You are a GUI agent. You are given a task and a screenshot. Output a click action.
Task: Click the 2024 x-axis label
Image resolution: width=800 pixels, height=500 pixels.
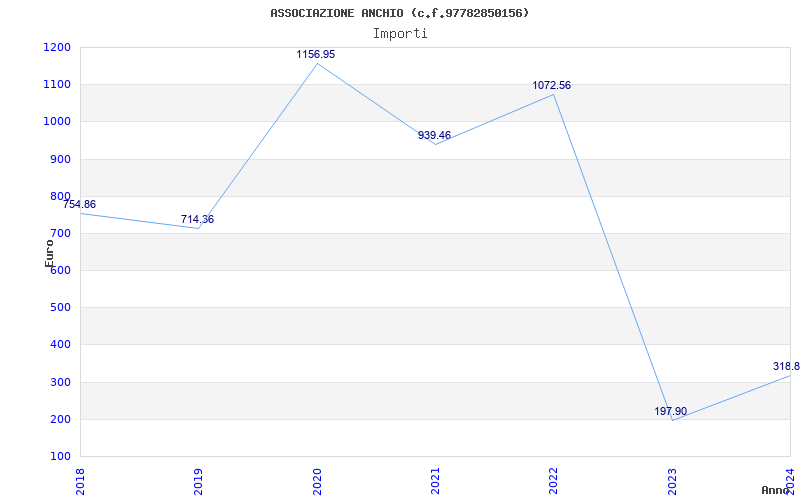click(x=790, y=481)
